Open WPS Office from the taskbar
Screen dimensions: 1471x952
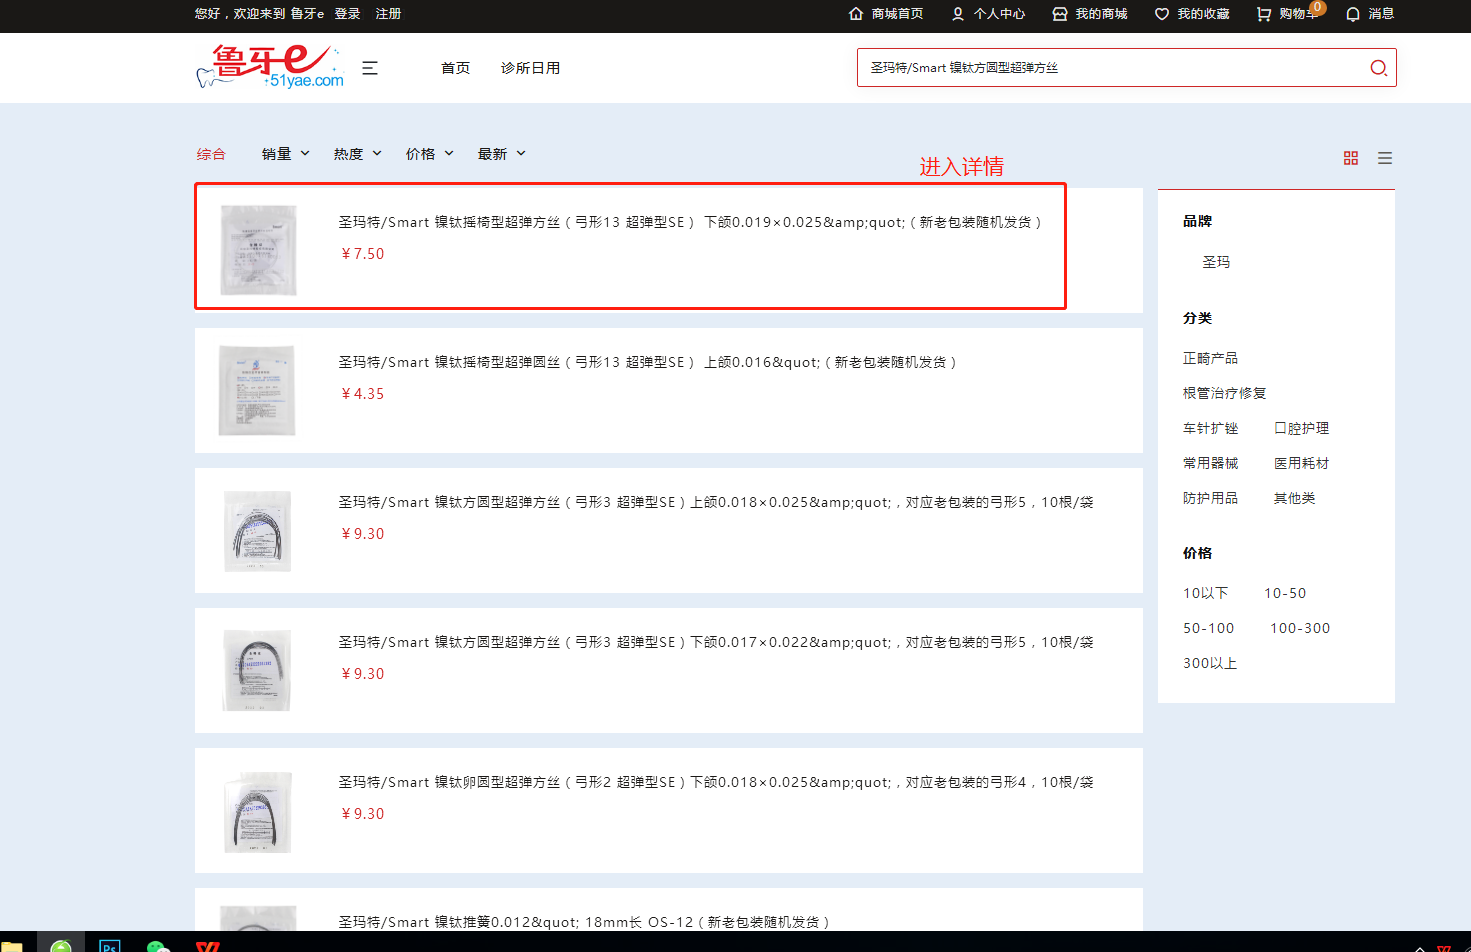[x=207, y=946]
